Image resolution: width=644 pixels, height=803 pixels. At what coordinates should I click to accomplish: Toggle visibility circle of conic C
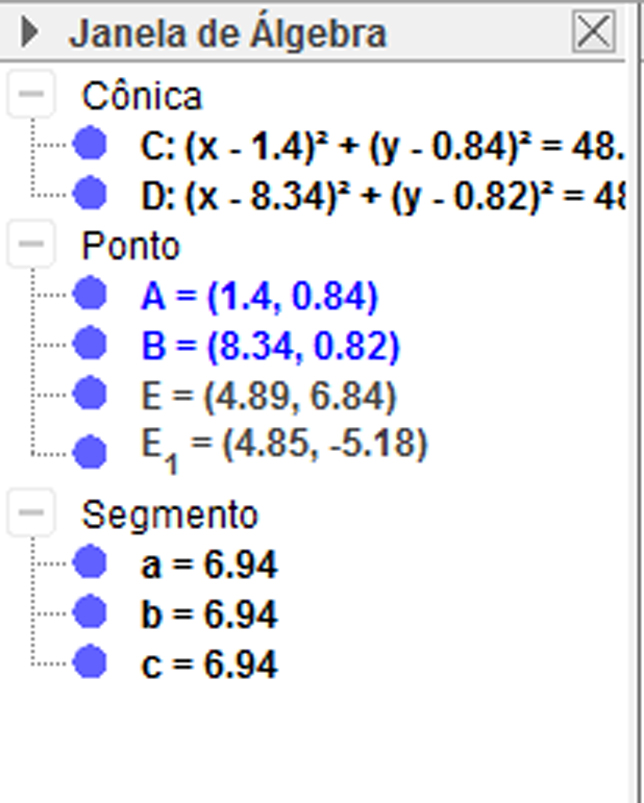(90, 143)
